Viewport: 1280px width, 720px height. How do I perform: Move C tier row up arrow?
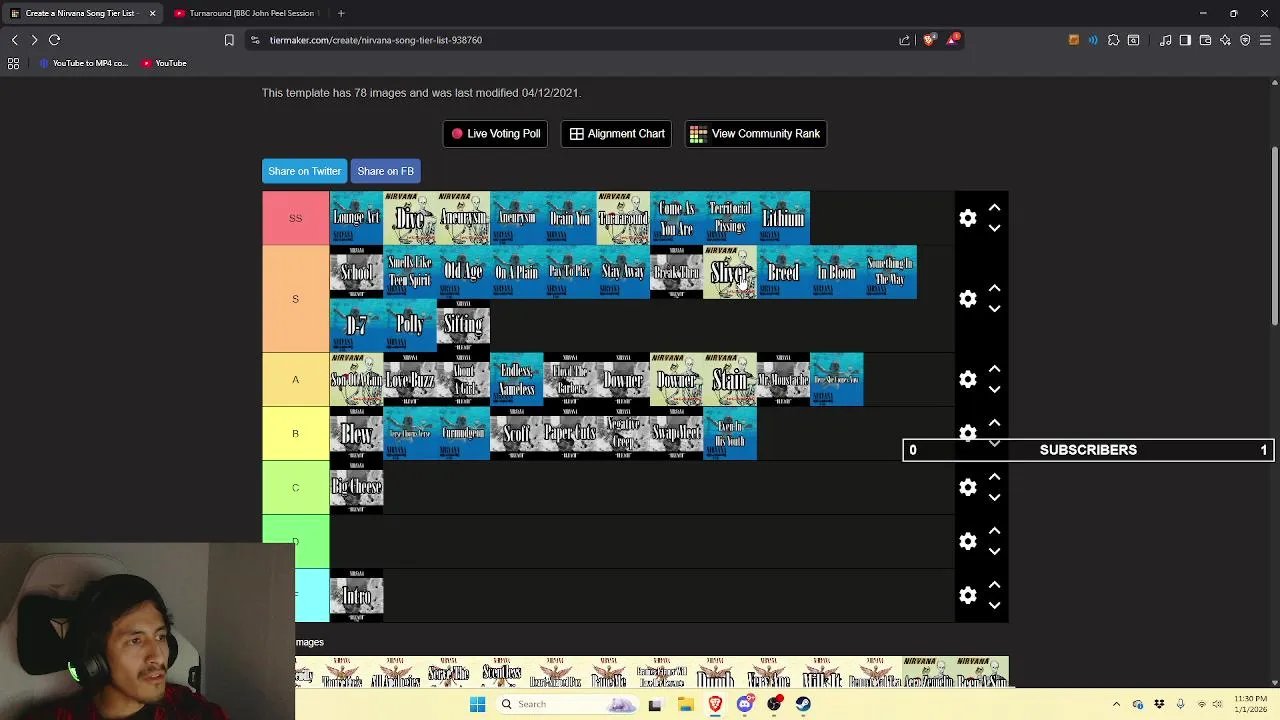[994, 478]
